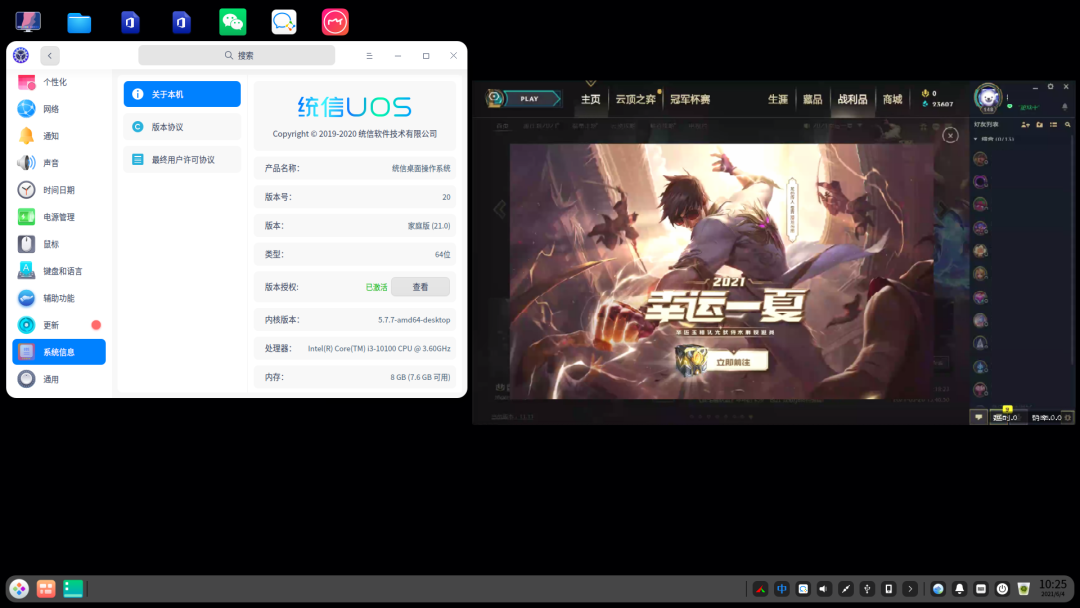Click the volume speaker tray icon
This screenshot has height=608, width=1080.
[824, 589]
